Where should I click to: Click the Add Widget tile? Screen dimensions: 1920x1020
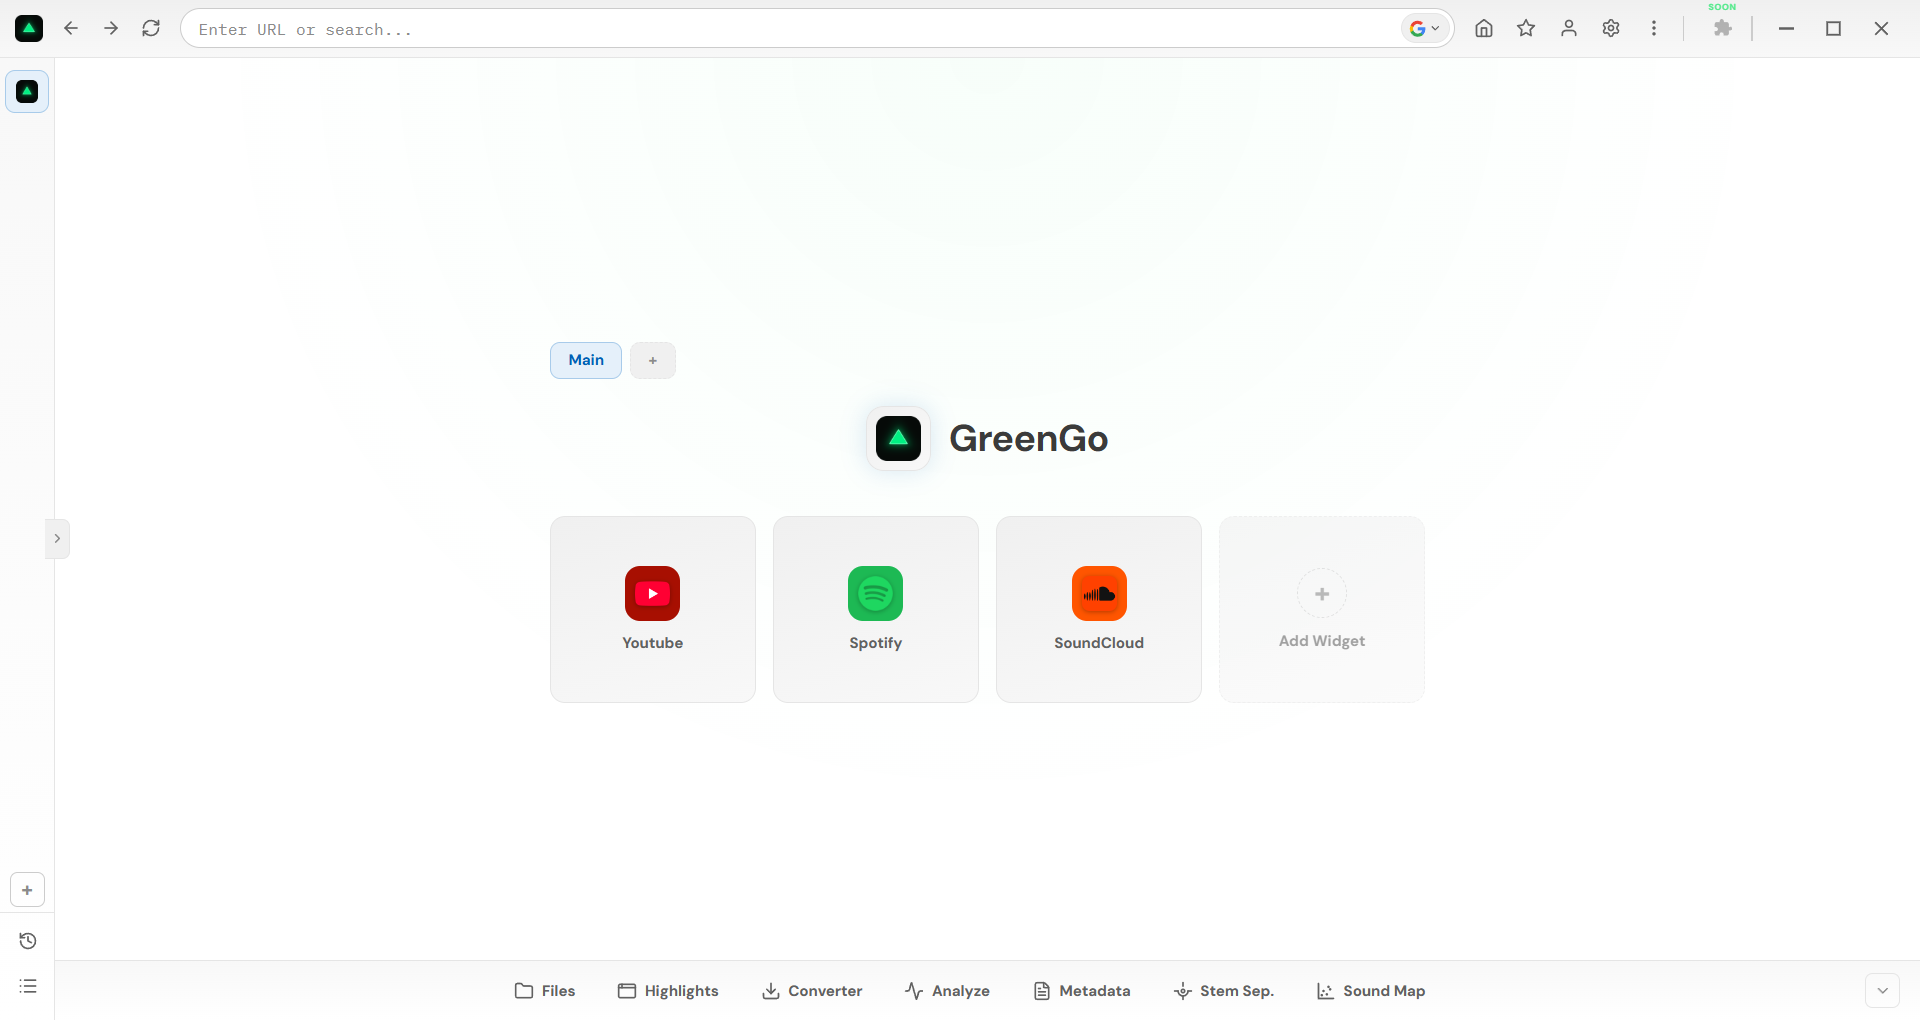(1322, 609)
